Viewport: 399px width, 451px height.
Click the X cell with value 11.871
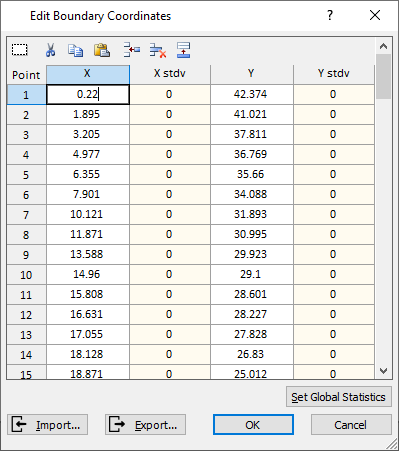(x=88, y=234)
